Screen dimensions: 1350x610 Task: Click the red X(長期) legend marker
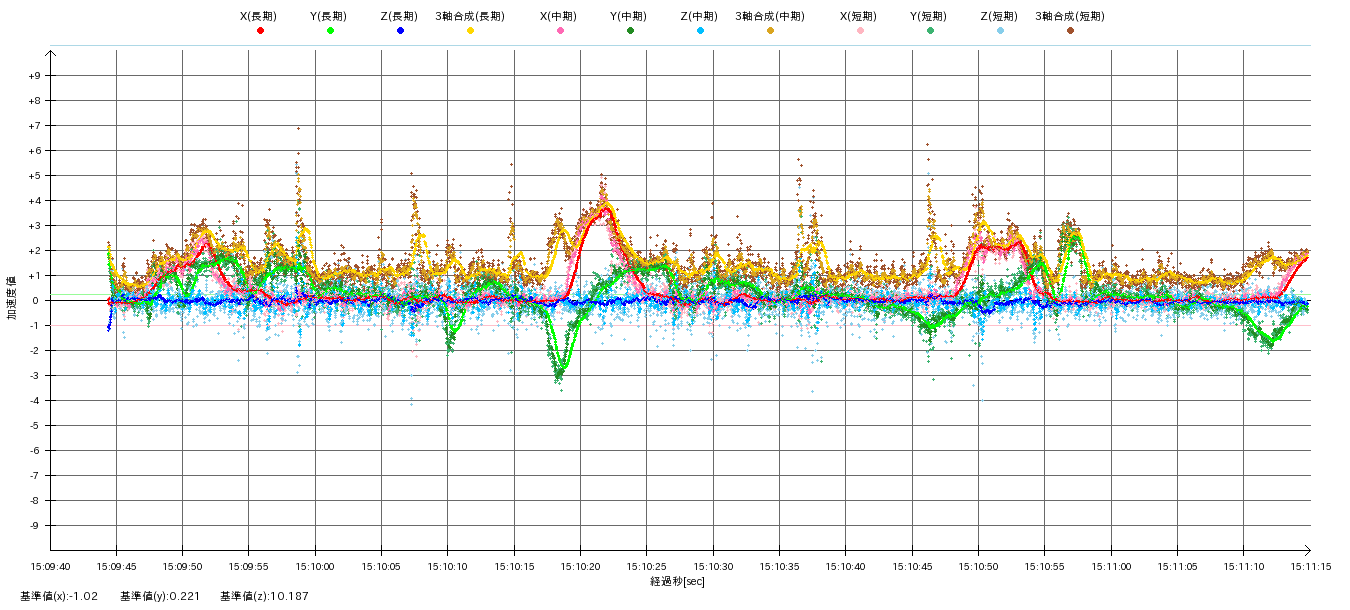[260, 31]
